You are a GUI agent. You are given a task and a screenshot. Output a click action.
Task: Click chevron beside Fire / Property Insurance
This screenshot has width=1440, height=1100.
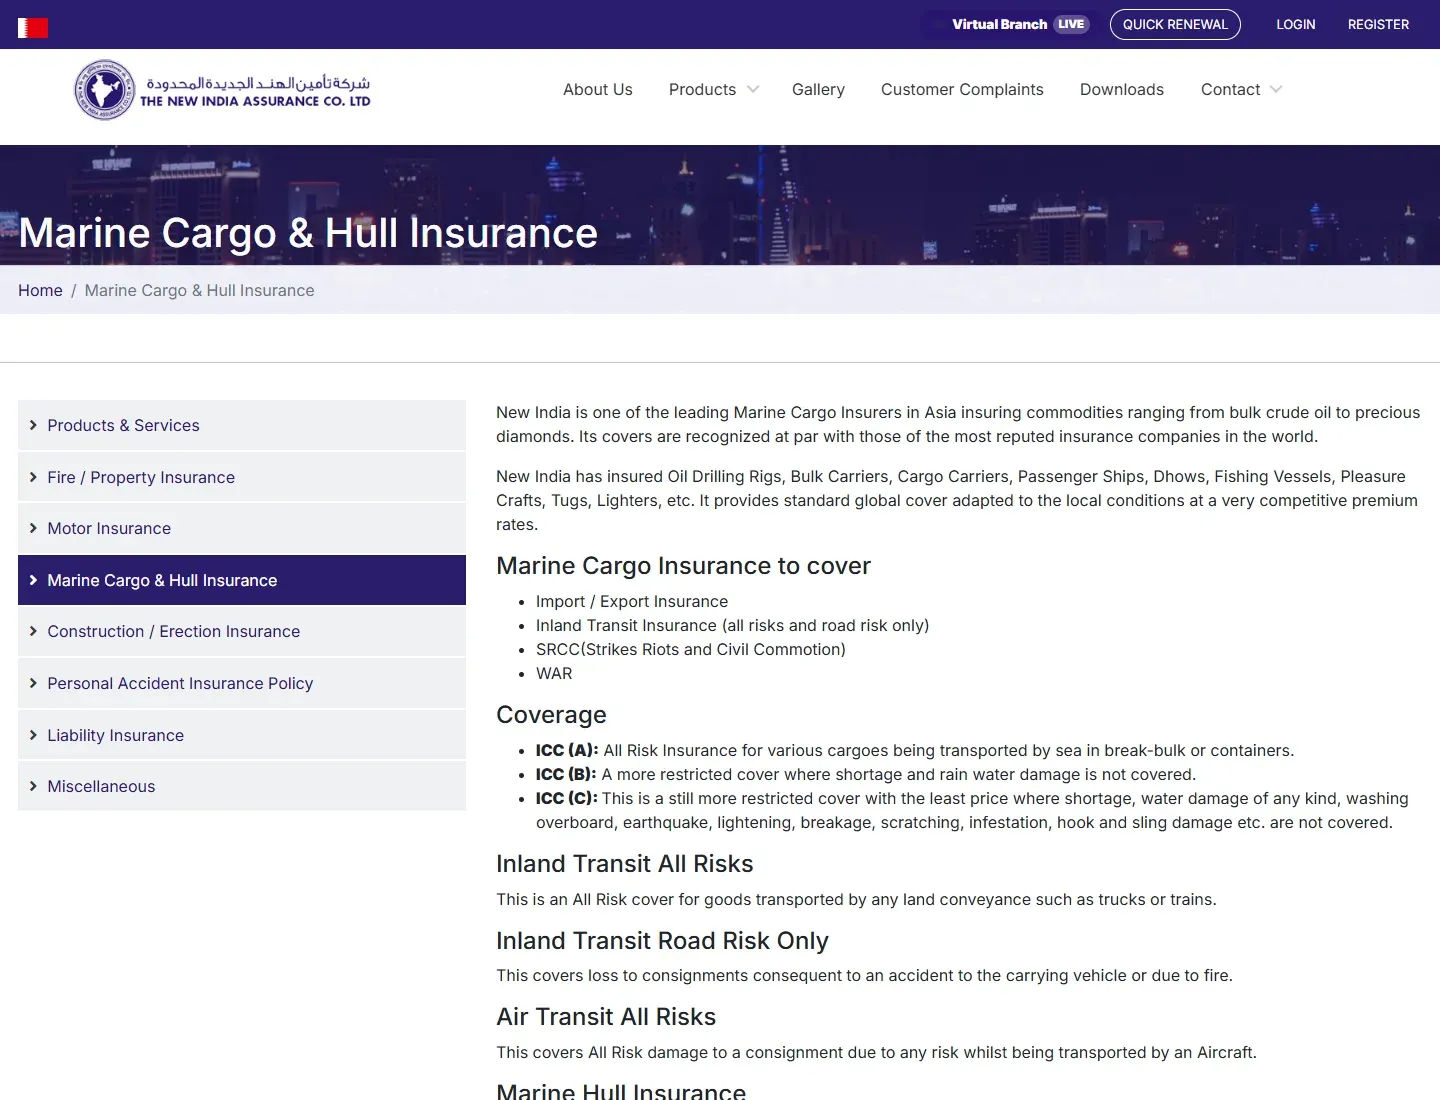coord(33,477)
